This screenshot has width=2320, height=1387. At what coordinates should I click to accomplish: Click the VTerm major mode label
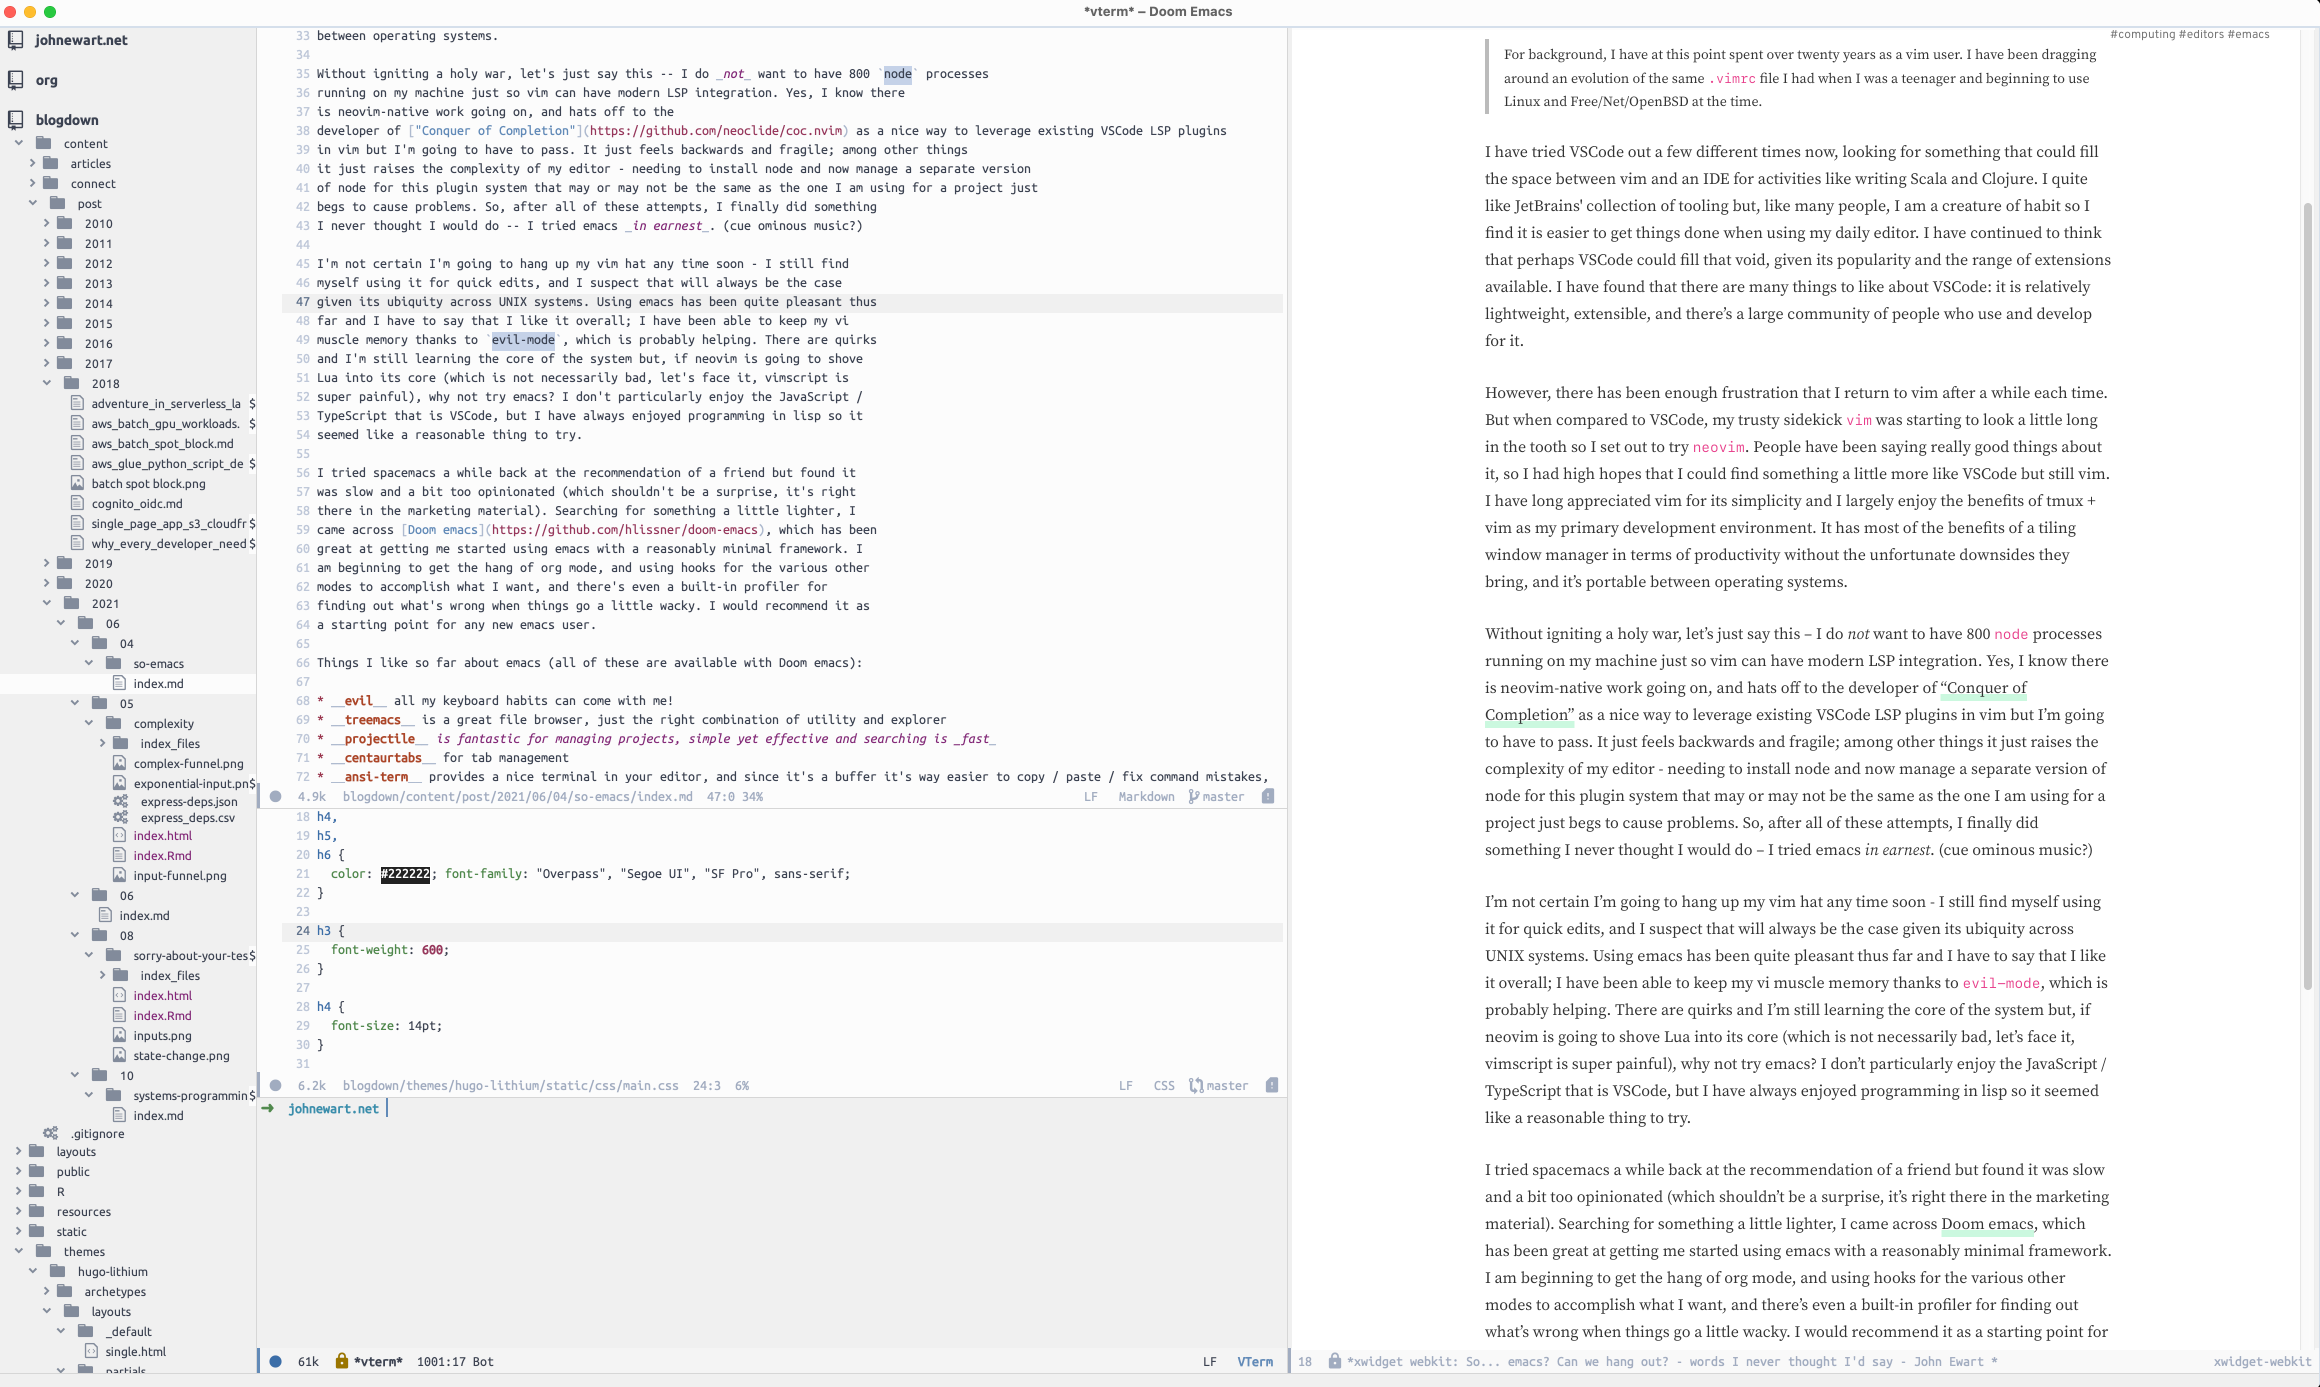1255,1361
